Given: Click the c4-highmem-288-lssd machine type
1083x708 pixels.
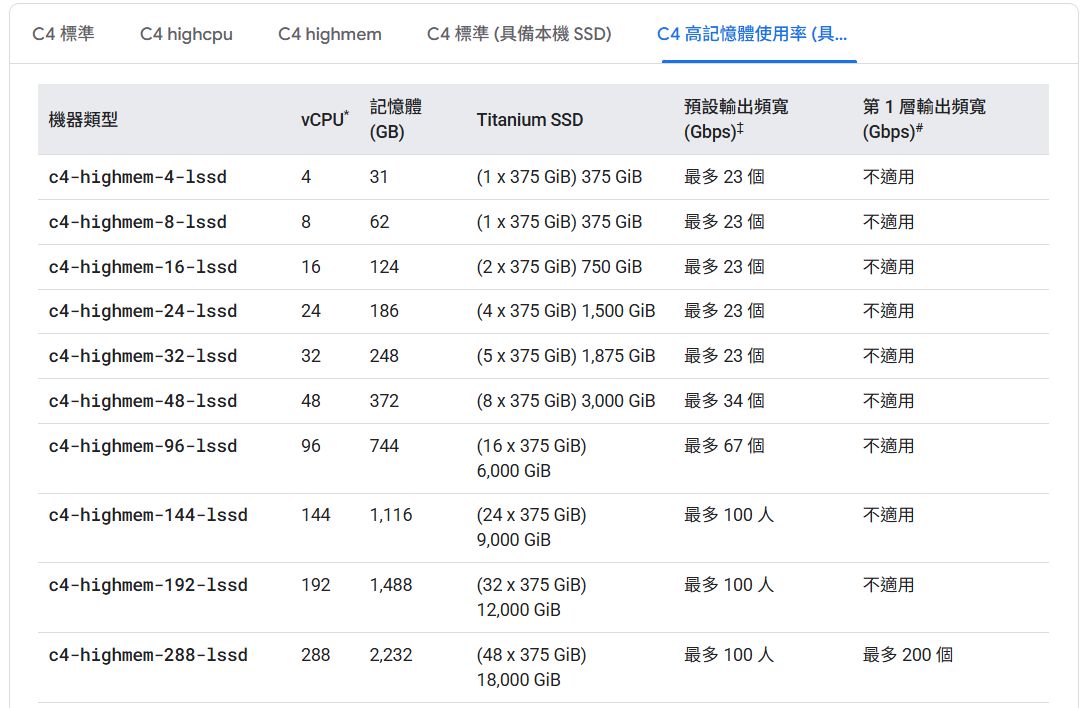Looking at the screenshot, I should coord(148,655).
